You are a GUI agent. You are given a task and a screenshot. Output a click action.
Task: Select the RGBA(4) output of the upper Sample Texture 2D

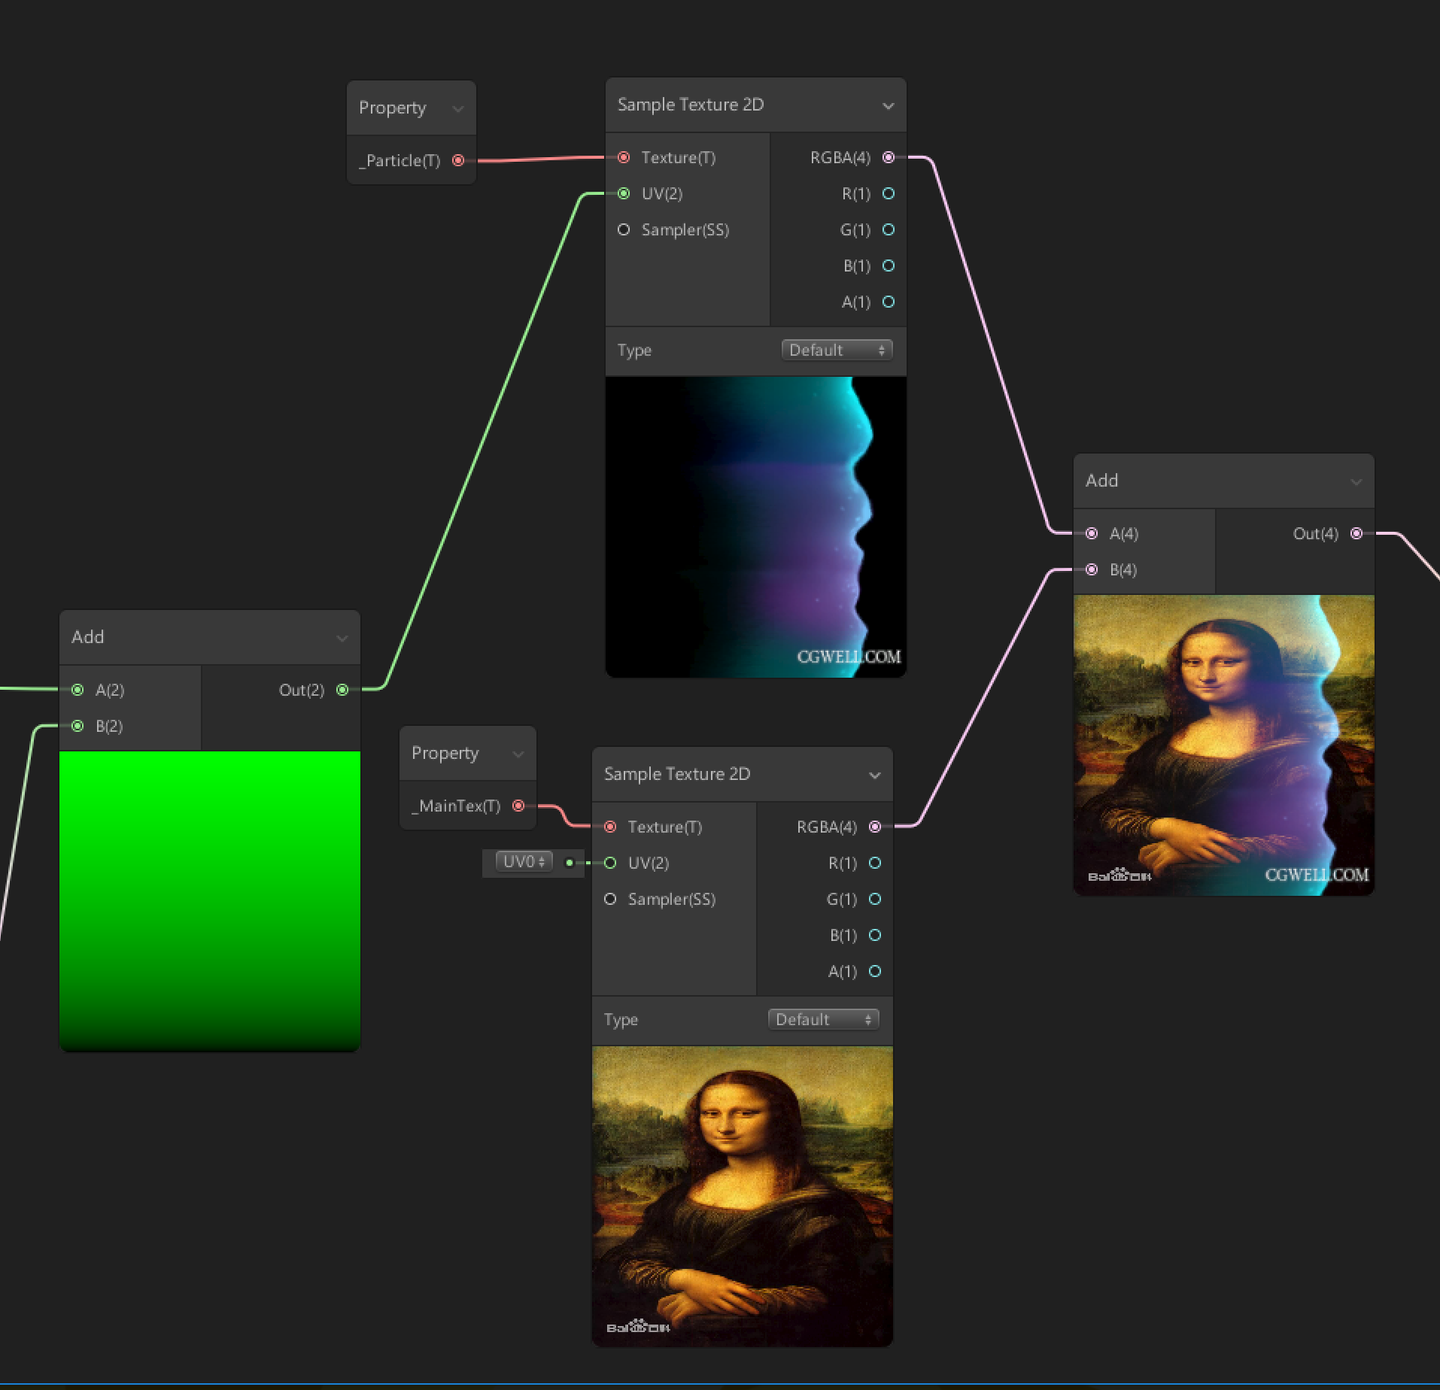888,157
